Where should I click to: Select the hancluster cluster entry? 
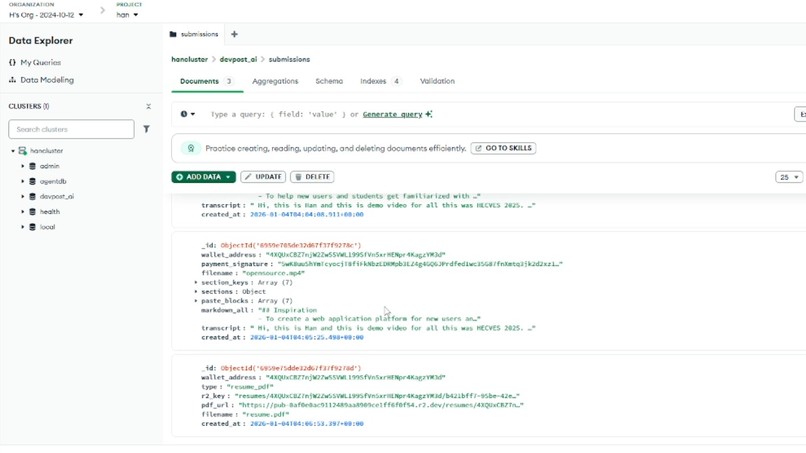[x=46, y=151]
